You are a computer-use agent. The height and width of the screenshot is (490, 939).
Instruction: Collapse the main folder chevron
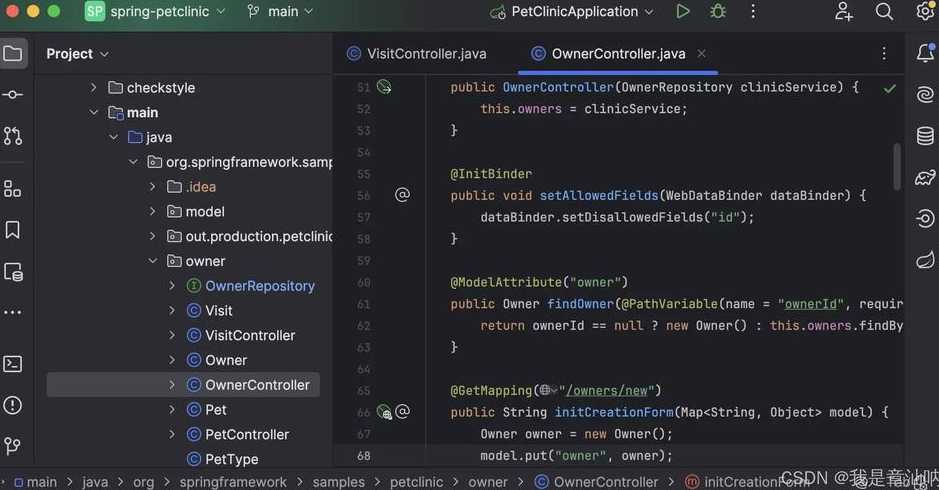93,112
